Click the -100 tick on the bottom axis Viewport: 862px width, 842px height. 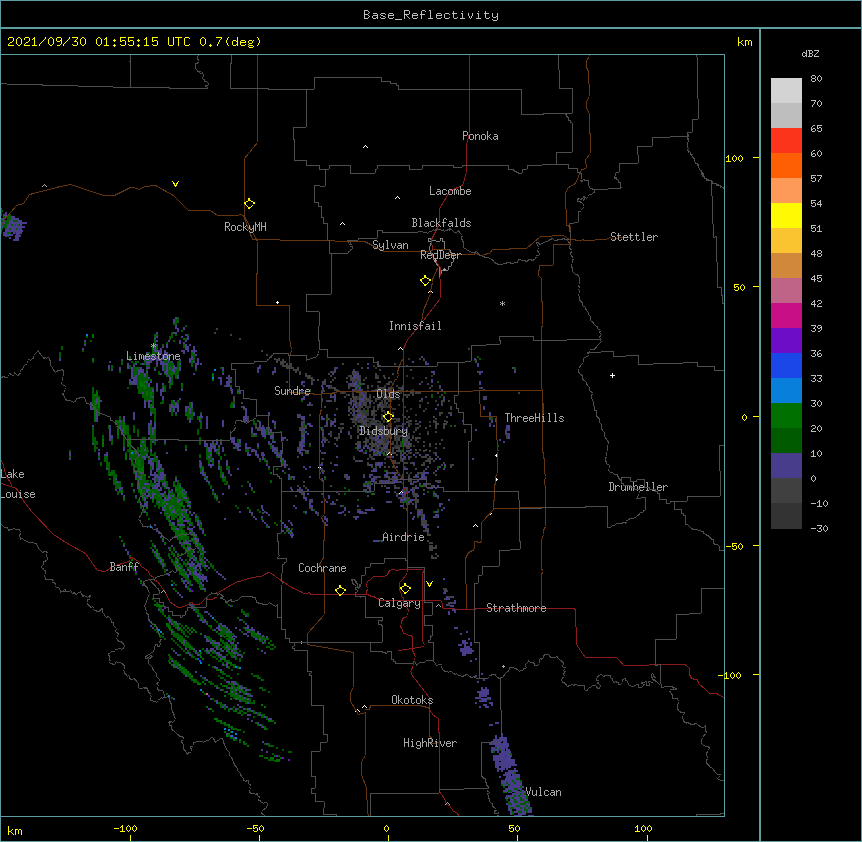click(125, 828)
